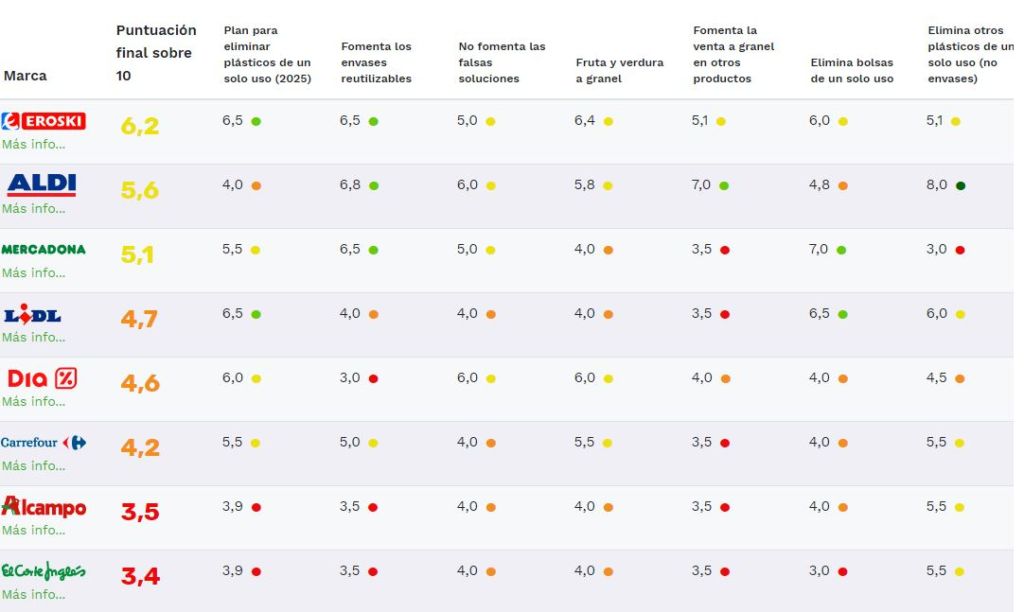The height and width of the screenshot is (612, 1024).
Task: Click the Elimina bolsas de un solo uso header
Action: [x=852, y=70]
